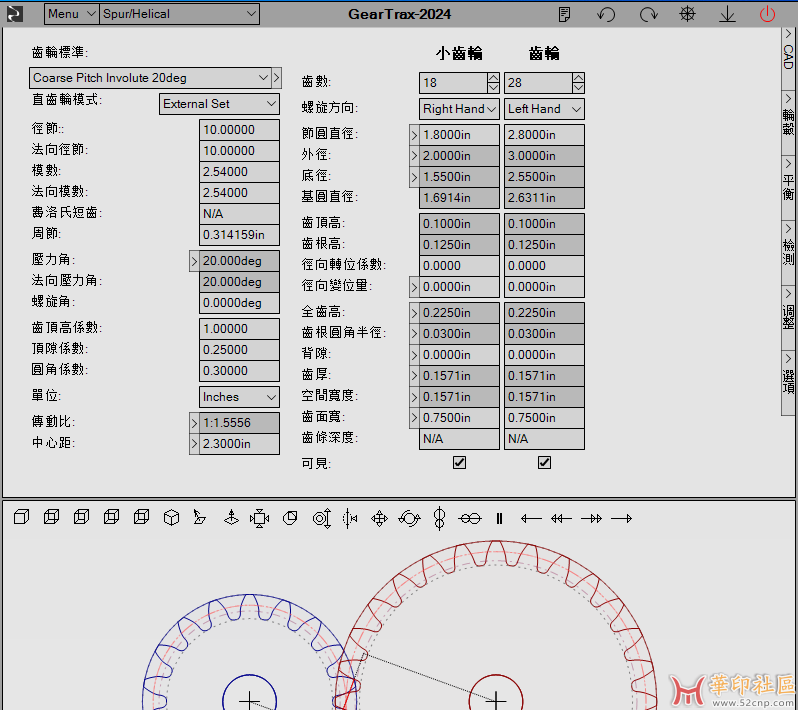Expand arrow next to 齒面寬 0.7500in

(414, 418)
